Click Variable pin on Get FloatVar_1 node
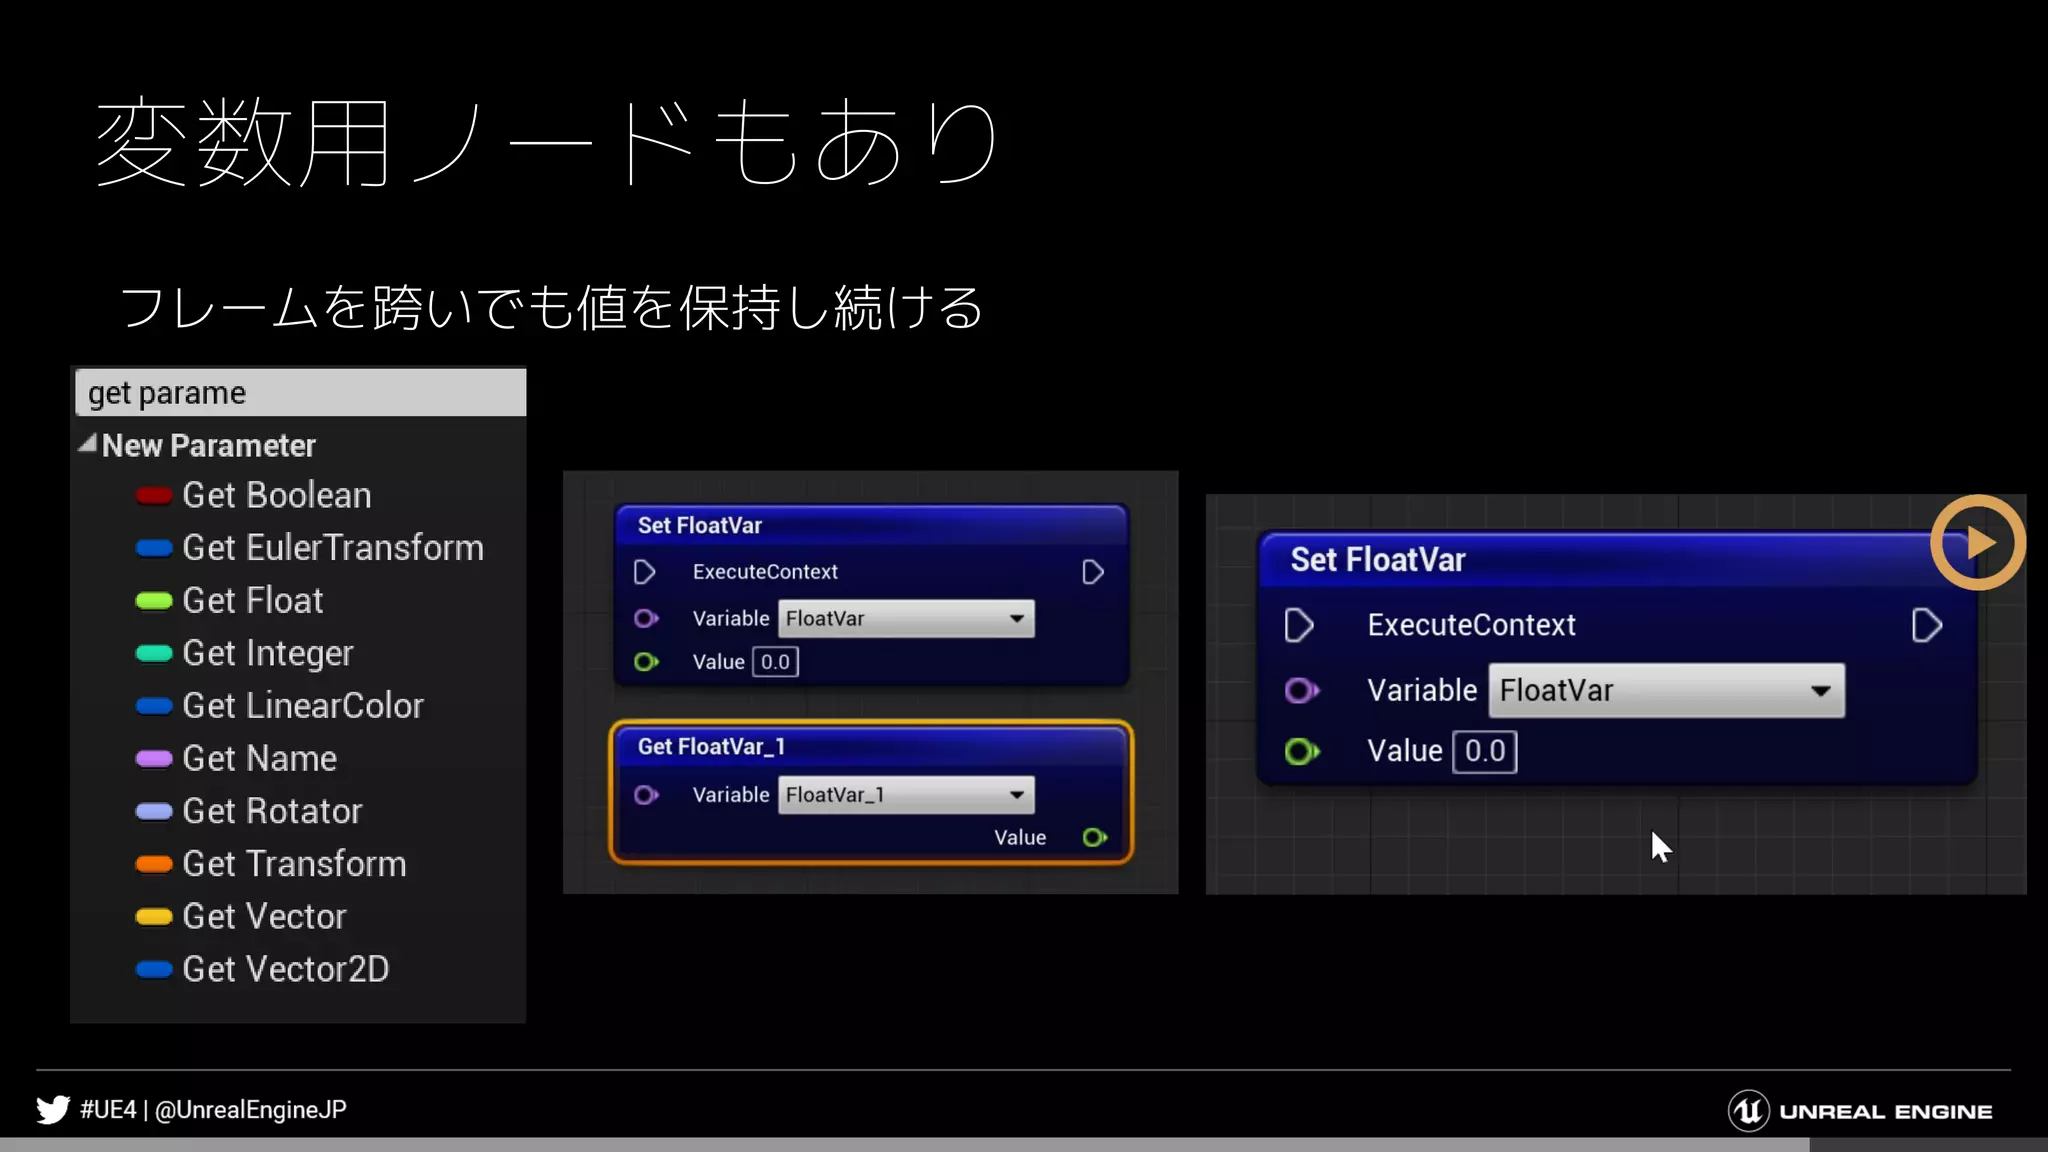The image size is (2048, 1152). [x=646, y=795]
